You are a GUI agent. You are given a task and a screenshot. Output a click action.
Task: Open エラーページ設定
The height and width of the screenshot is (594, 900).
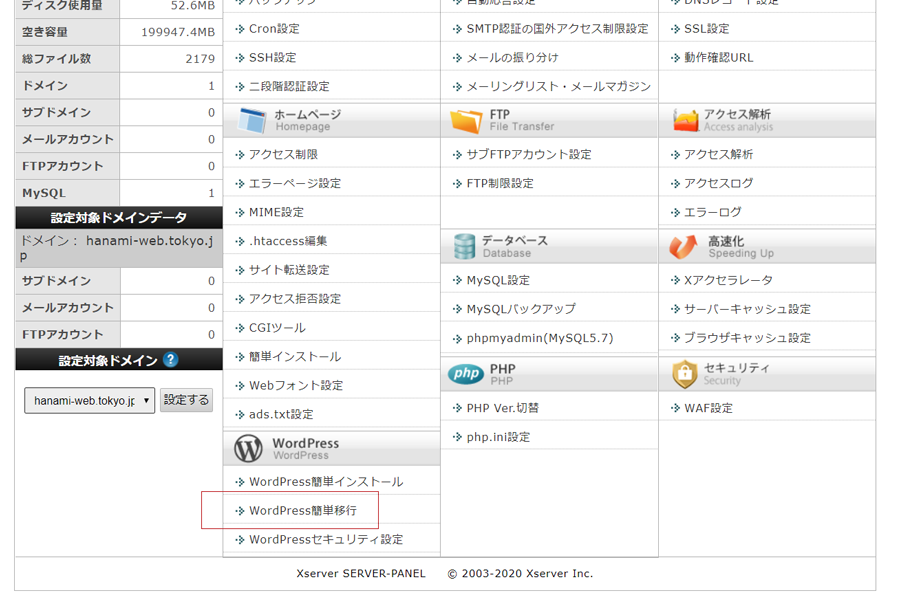point(295,183)
